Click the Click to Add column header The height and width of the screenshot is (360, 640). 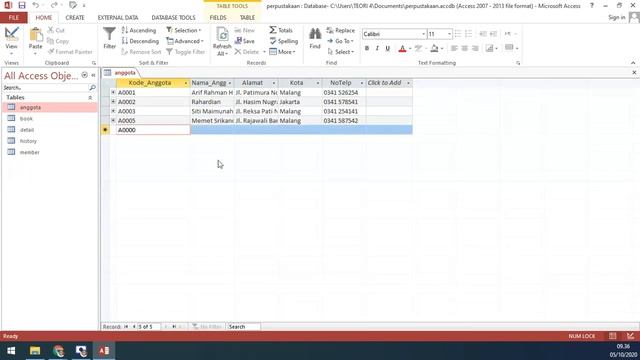pyautogui.click(x=388, y=83)
